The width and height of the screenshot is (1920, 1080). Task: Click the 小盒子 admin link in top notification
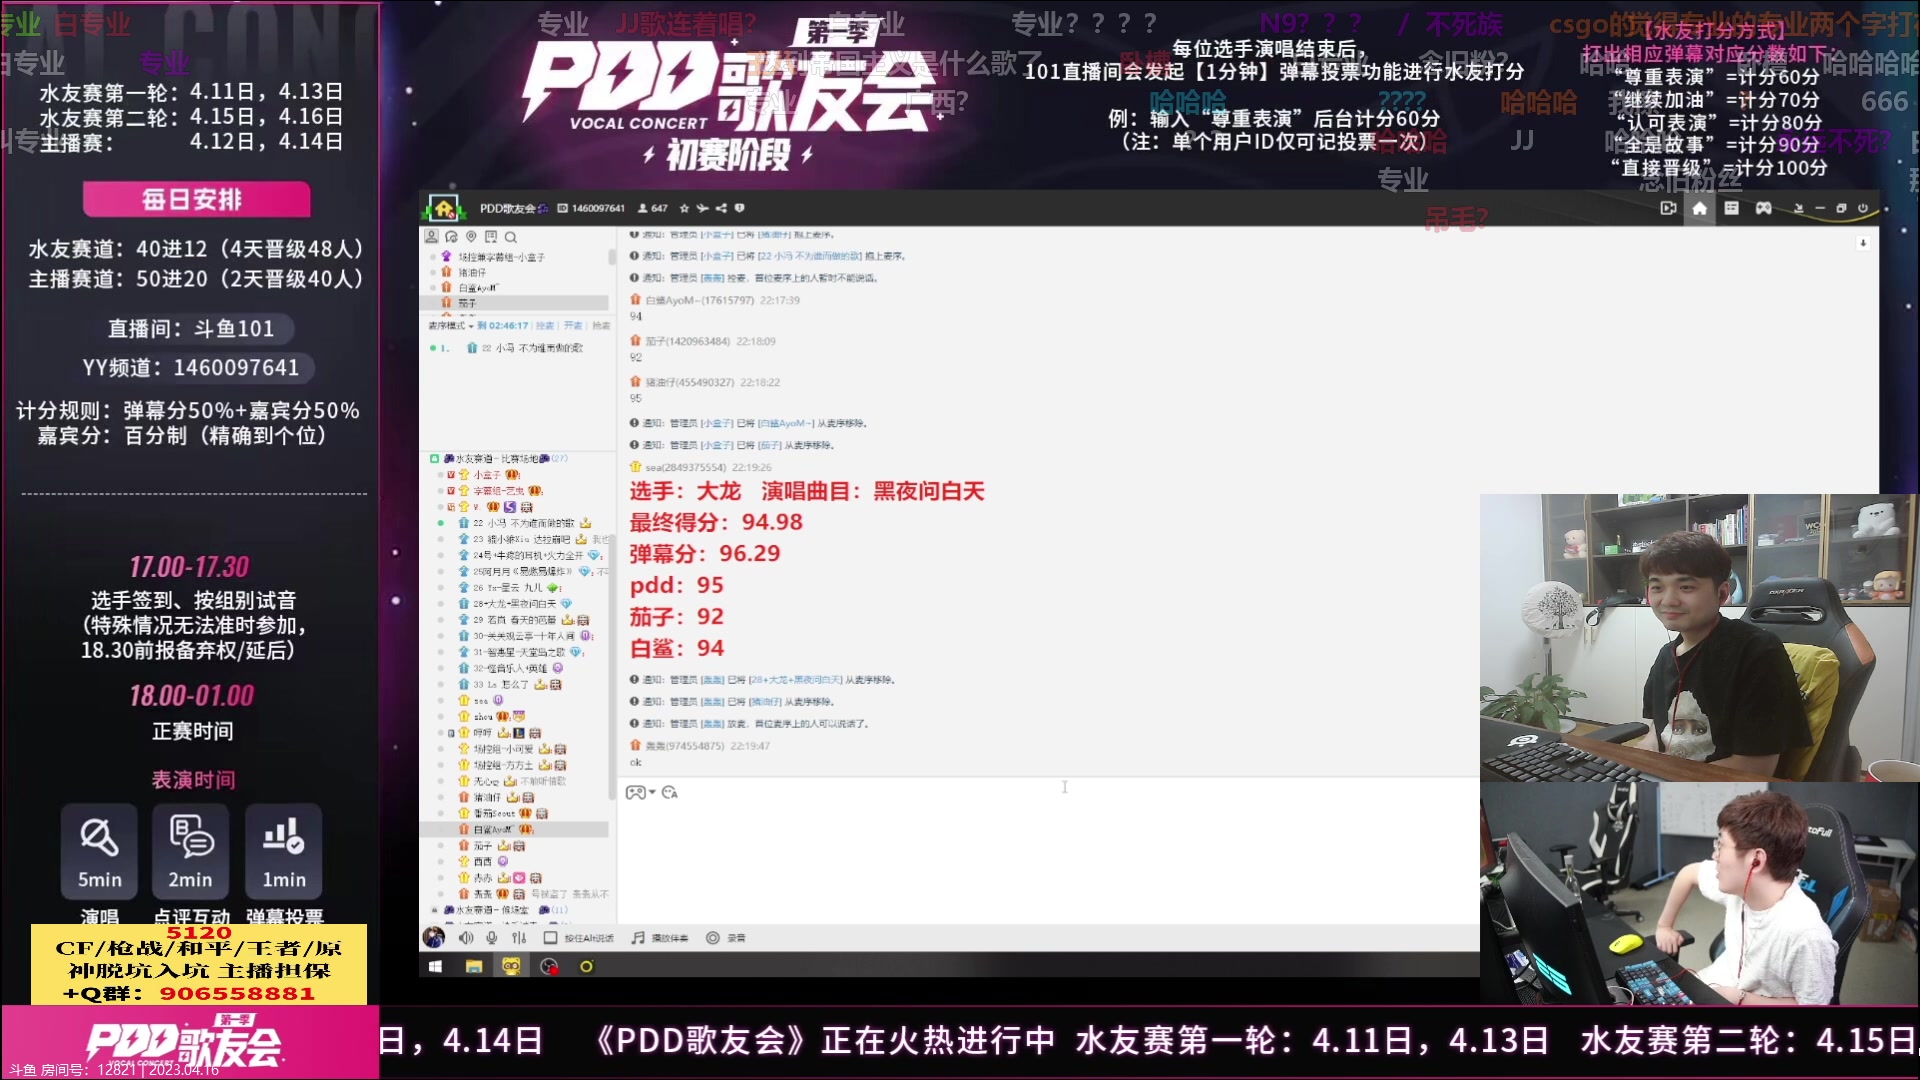click(717, 234)
